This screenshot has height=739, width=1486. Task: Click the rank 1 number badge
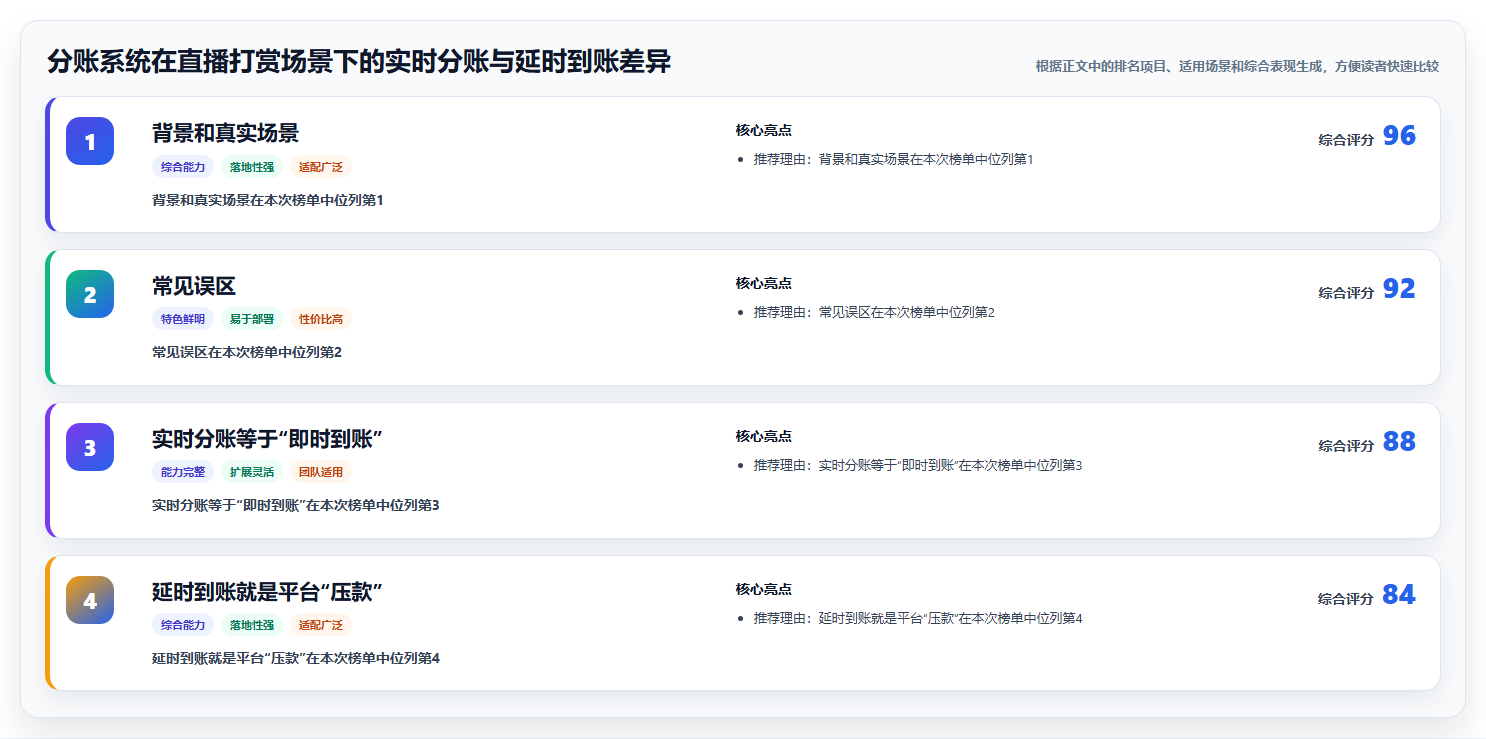point(90,141)
